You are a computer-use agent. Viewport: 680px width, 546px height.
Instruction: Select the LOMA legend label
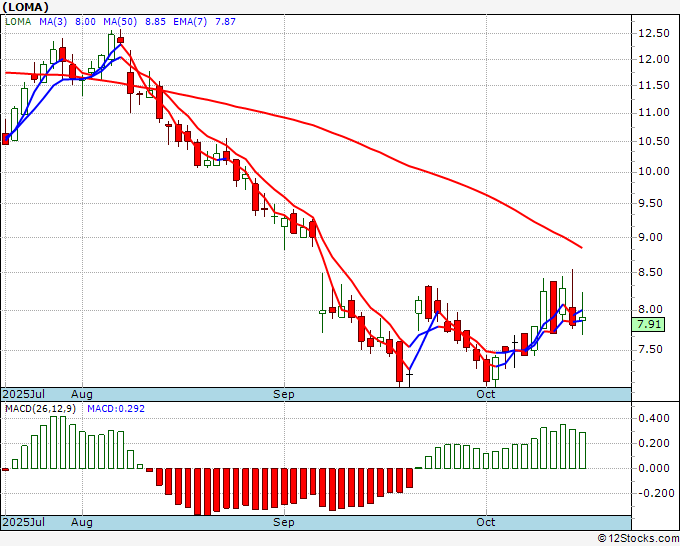pyautogui.click(x=18, y=22)
